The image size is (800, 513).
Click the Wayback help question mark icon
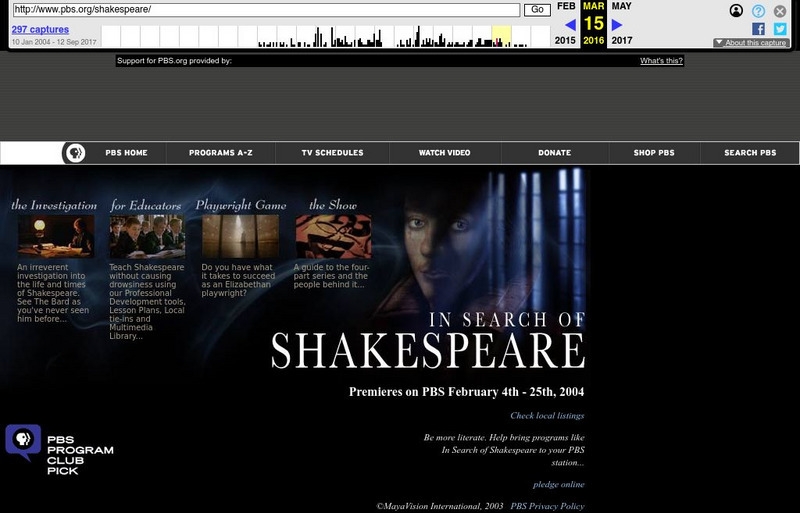tap(758, 11)
